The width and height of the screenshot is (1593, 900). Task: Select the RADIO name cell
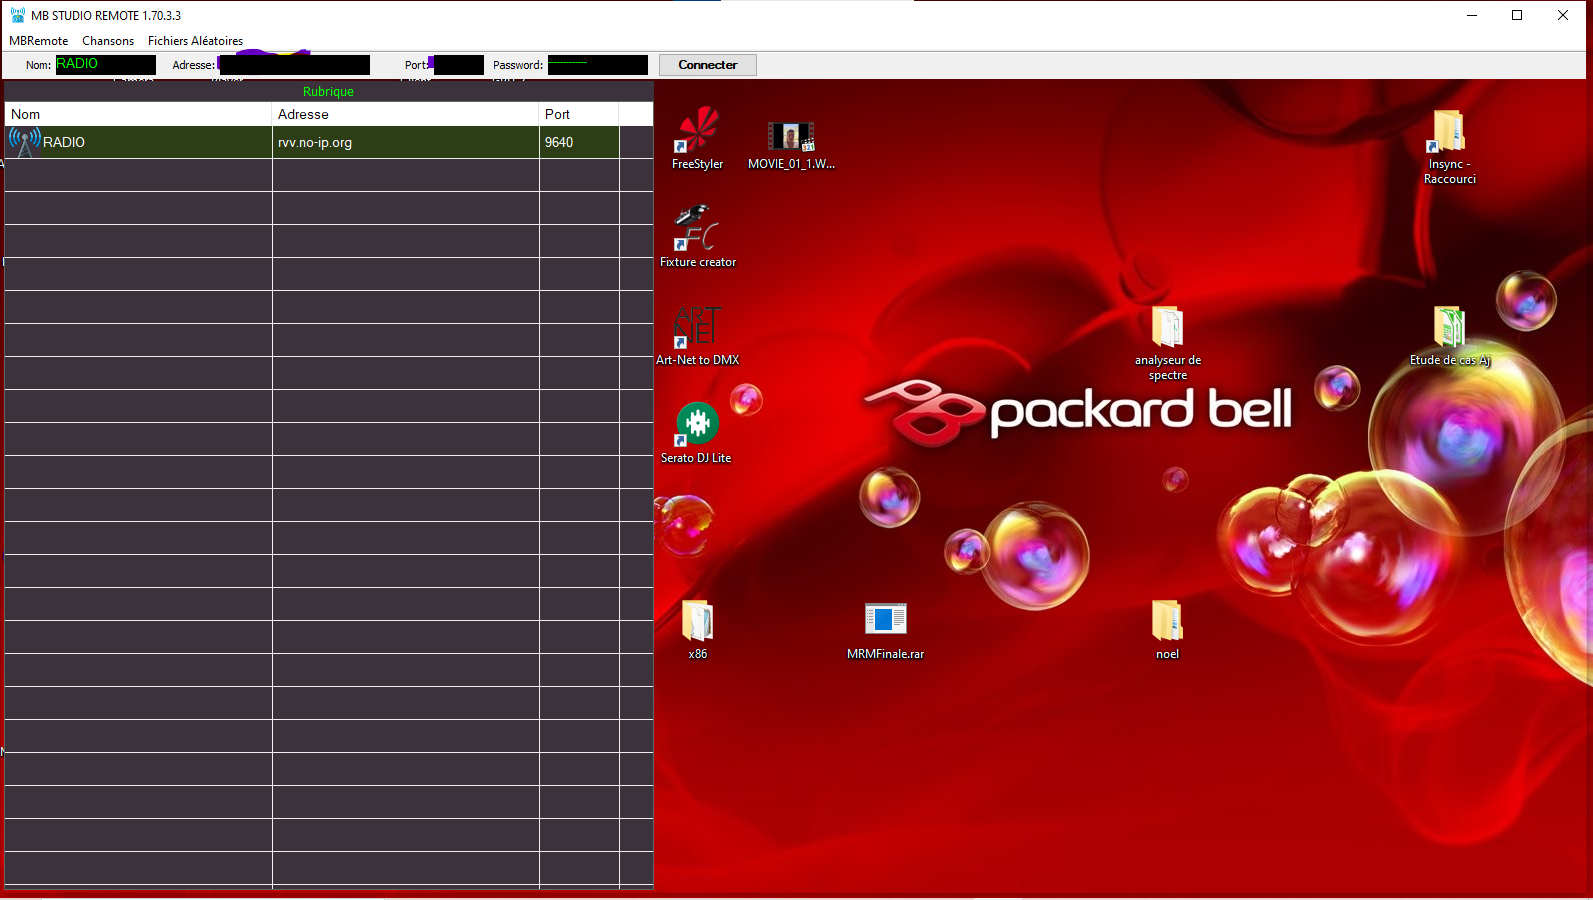[x=138, y=142]
